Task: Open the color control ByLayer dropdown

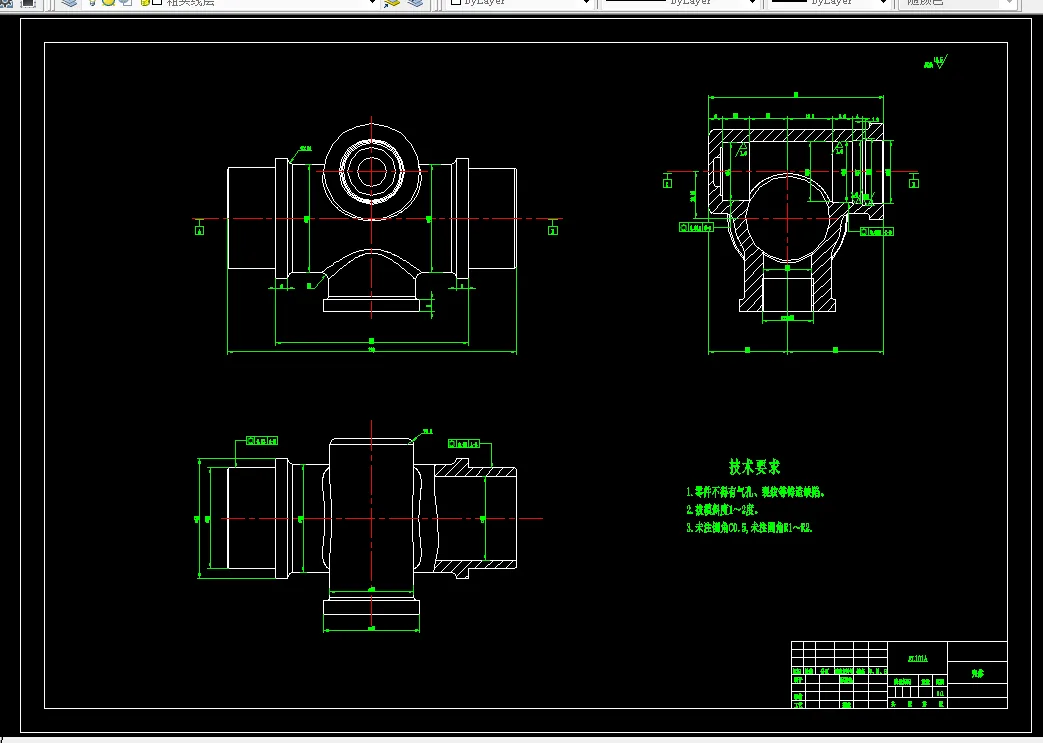Action: click(519, 3)
